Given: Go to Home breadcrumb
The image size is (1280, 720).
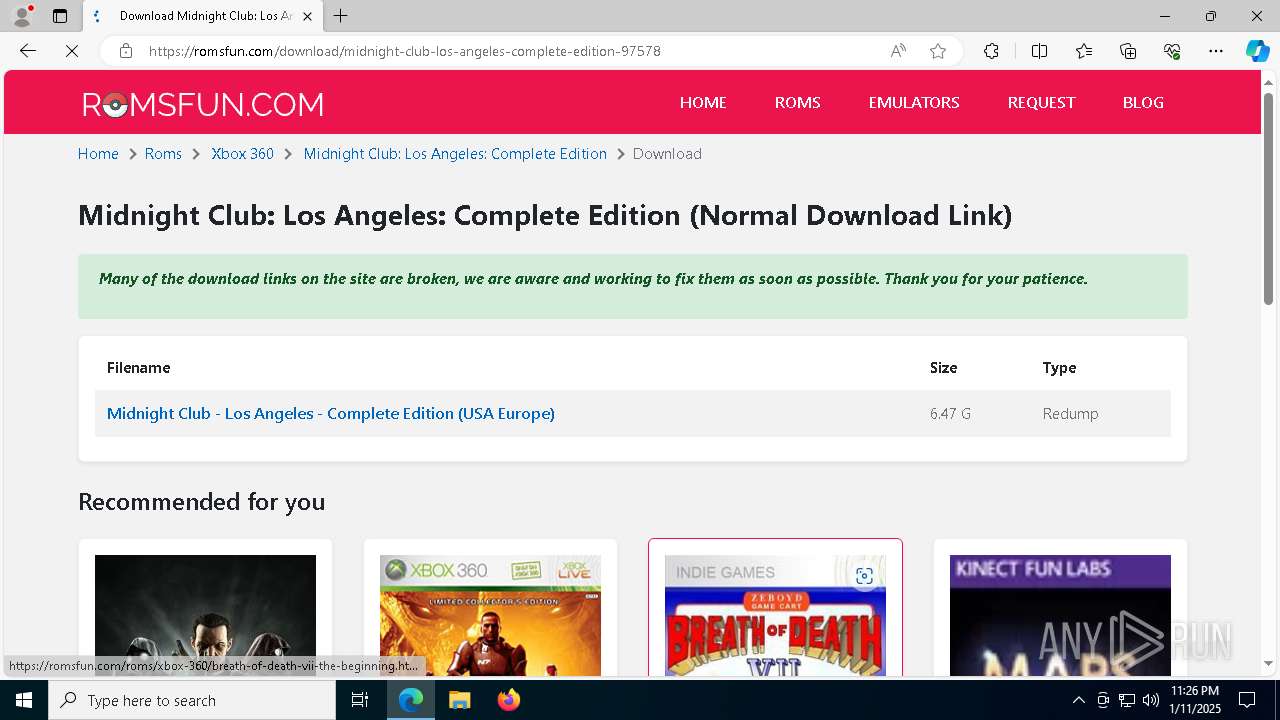Looking at the screenshot, I should (98, 154).
